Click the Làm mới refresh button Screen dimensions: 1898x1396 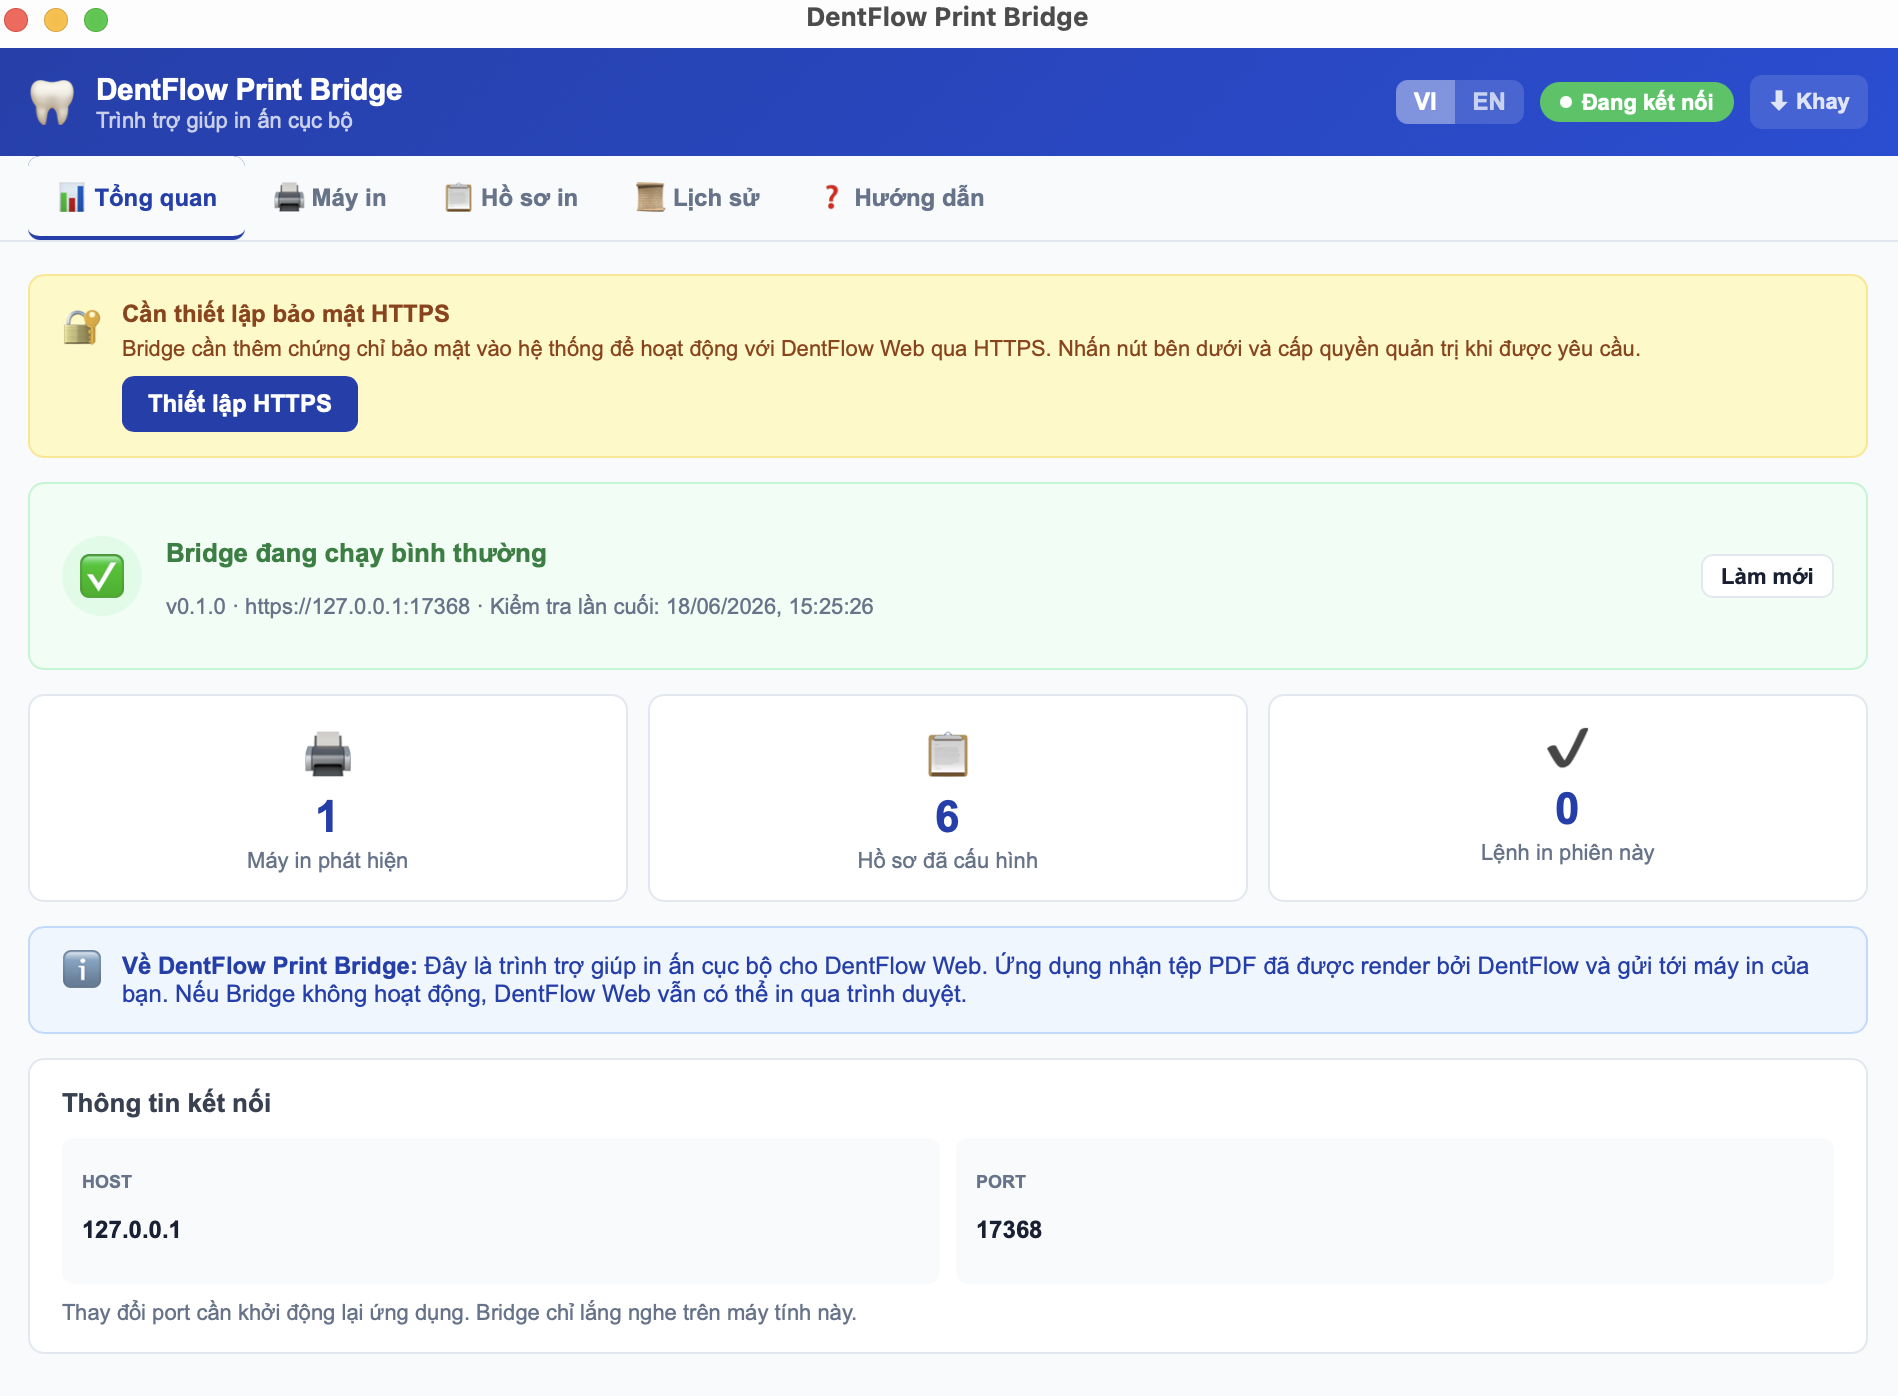1767,576
